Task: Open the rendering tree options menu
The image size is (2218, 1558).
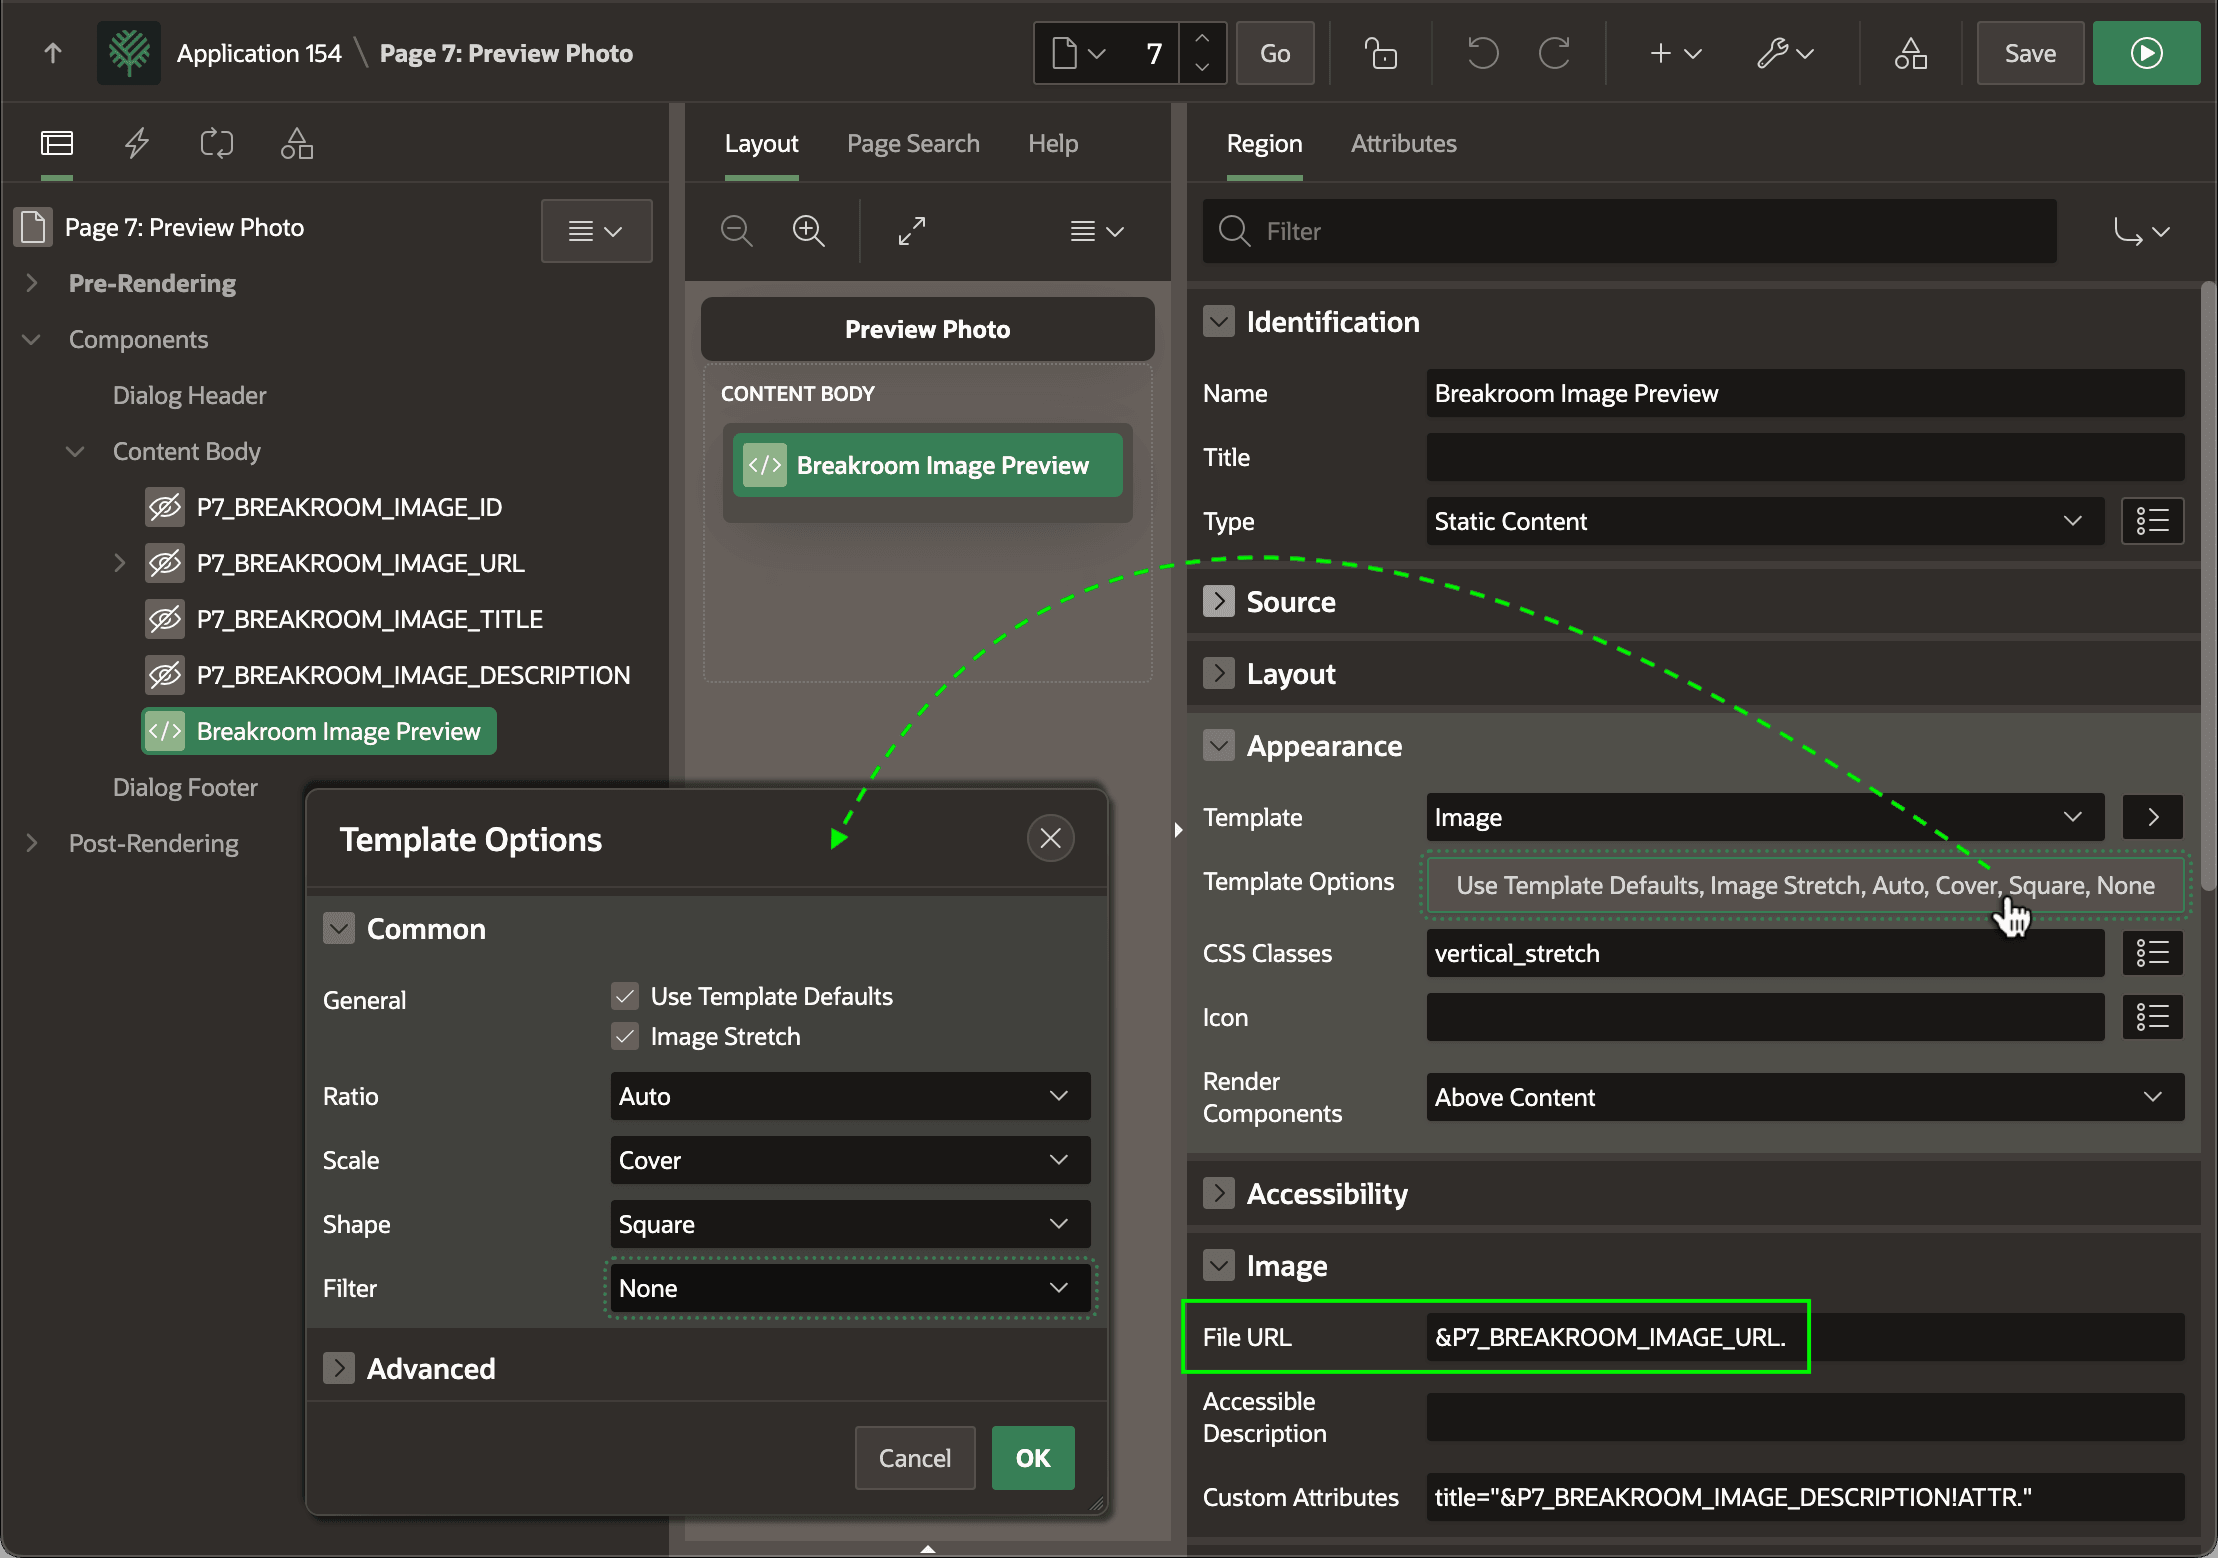Action: click(596, 231)
